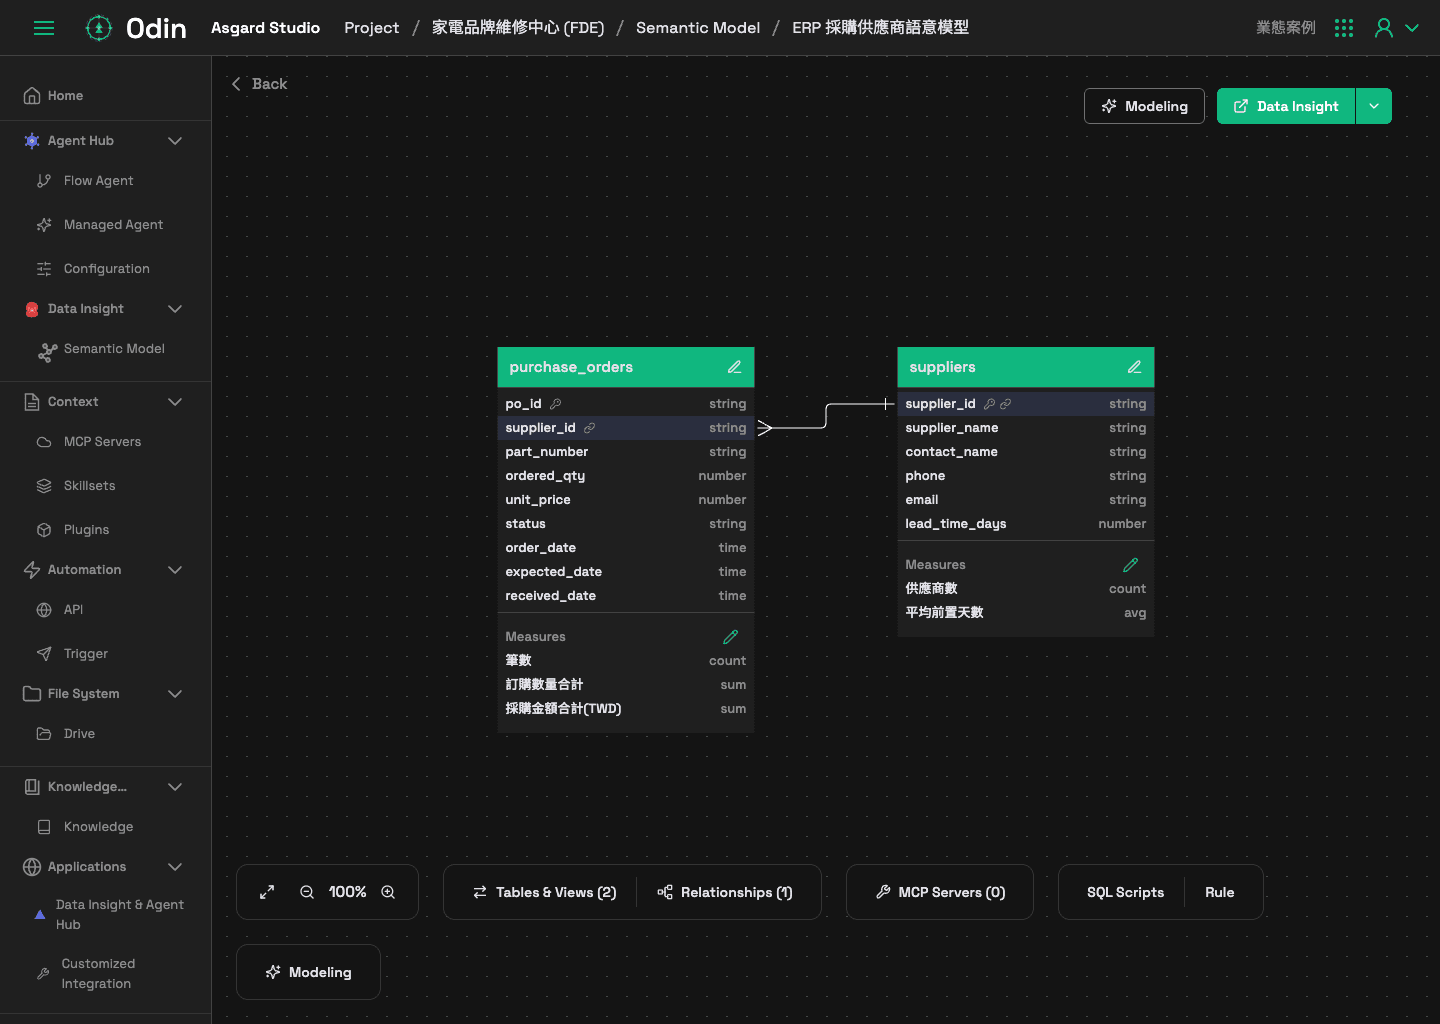1440x1024 pixels.
Task: Click the fit-to-screen expand icon
Action: (x=267, y=892)
